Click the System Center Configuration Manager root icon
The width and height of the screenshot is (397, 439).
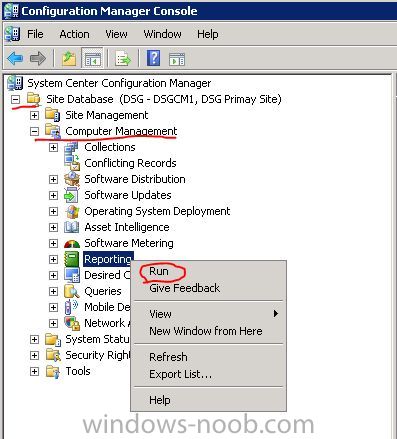tap(15, 83)
